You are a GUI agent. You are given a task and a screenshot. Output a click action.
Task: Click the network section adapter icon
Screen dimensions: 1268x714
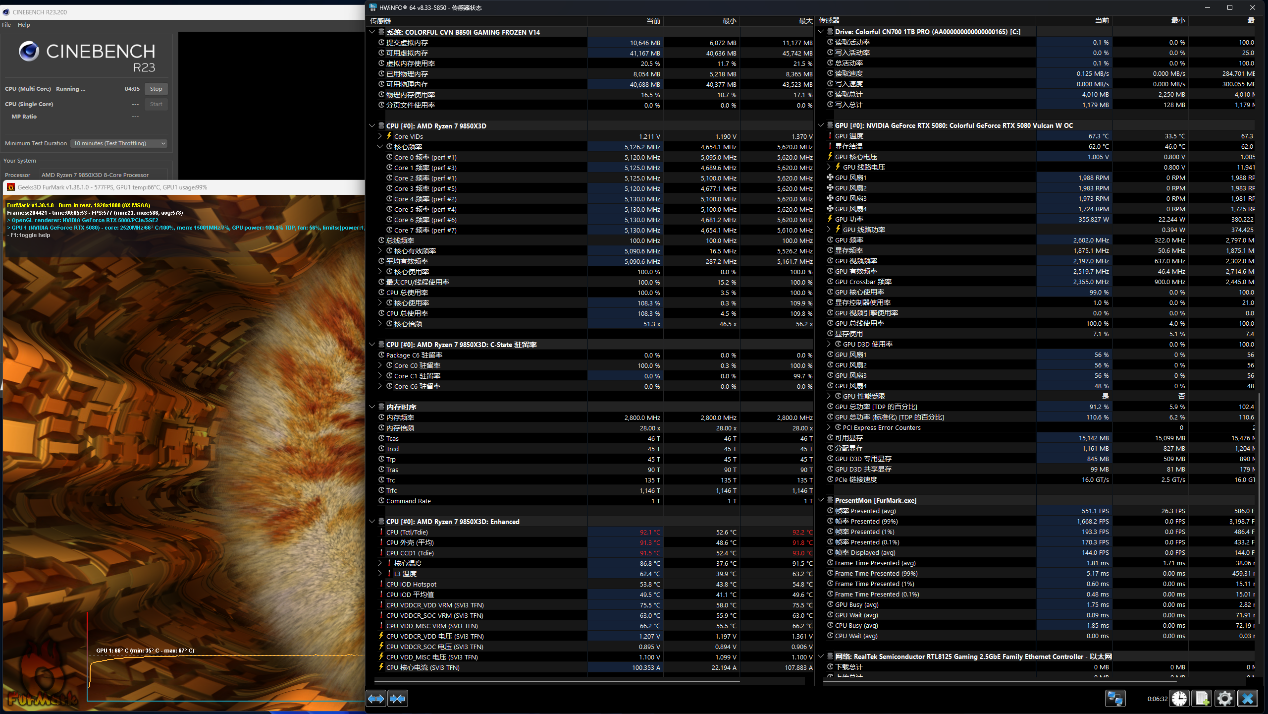[x=832, y=656]
